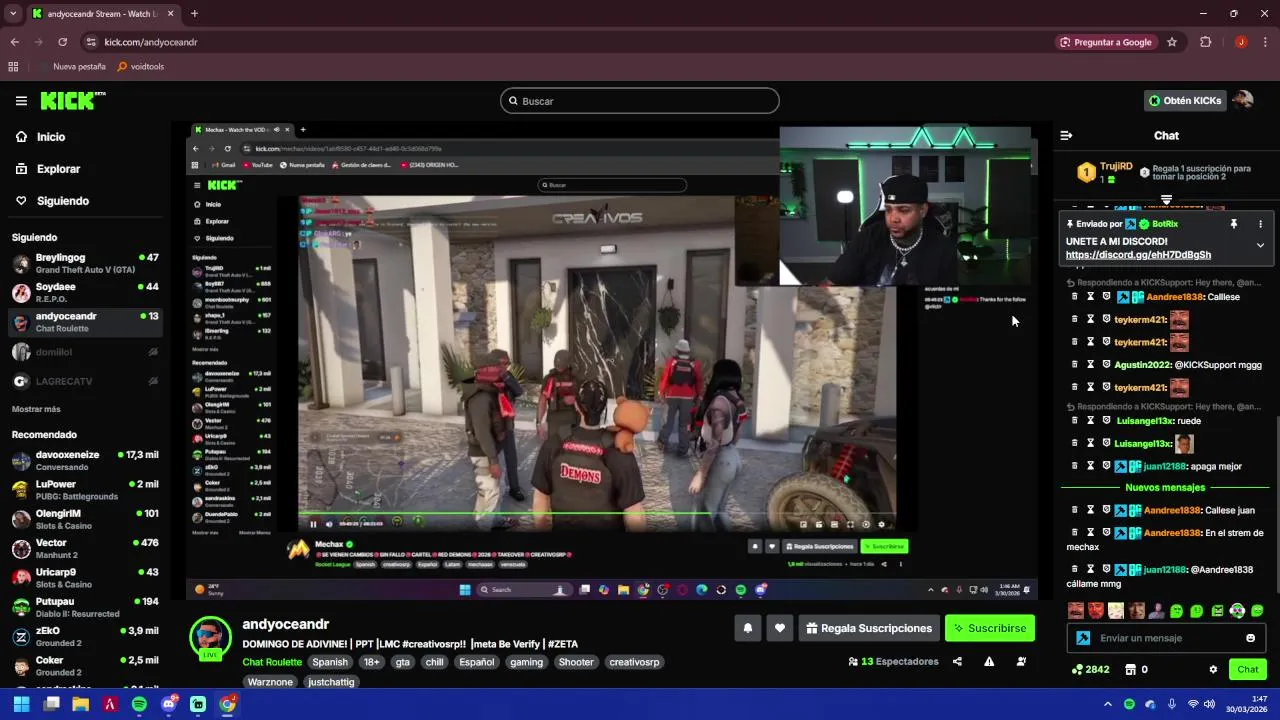Ban Luisangel13x 'ruede' with the shield icon
1280x720 pixels.
[1106, 421]
